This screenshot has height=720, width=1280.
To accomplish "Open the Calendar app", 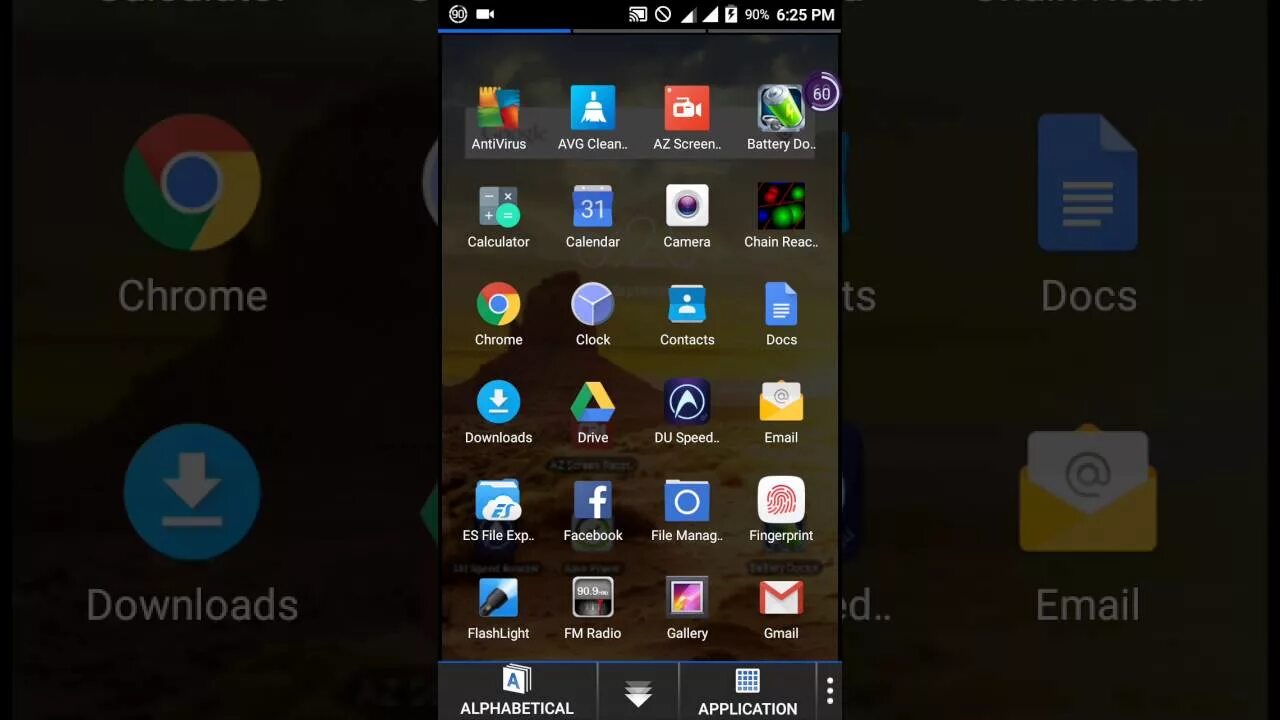I will click(593, 216).
